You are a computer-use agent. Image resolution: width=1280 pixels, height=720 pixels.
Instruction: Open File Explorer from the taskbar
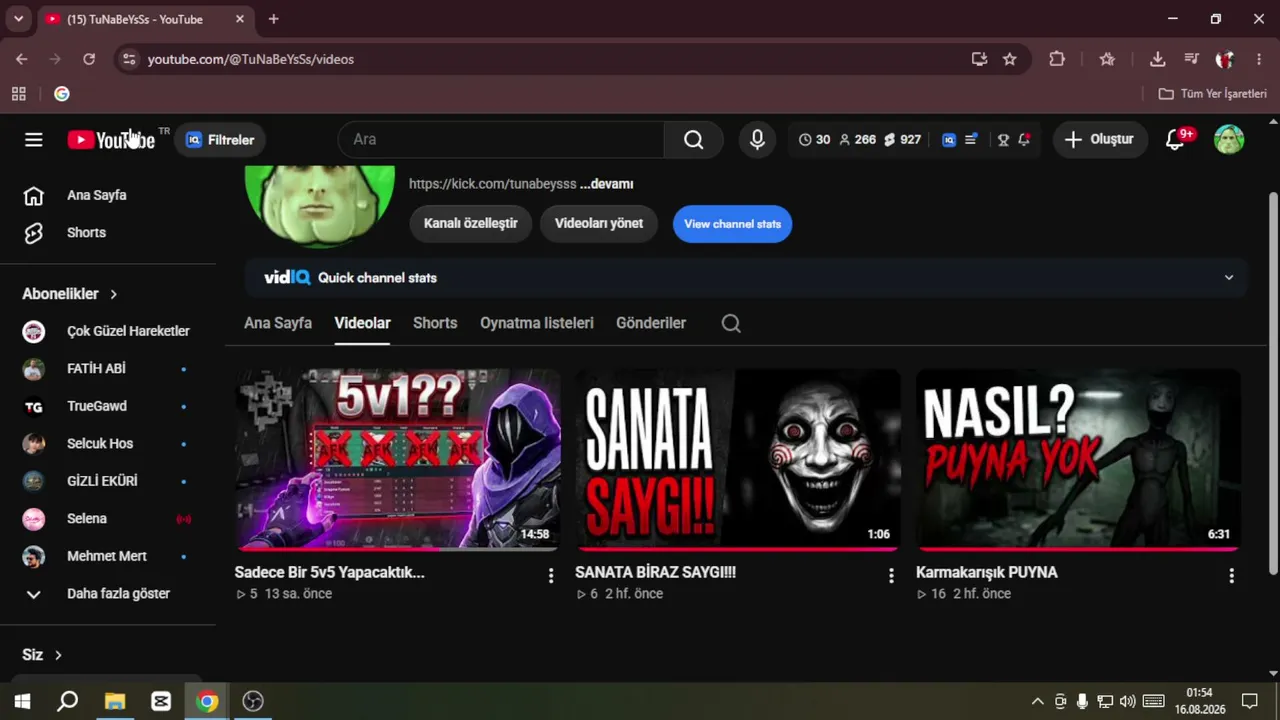(x=115, y=701)
